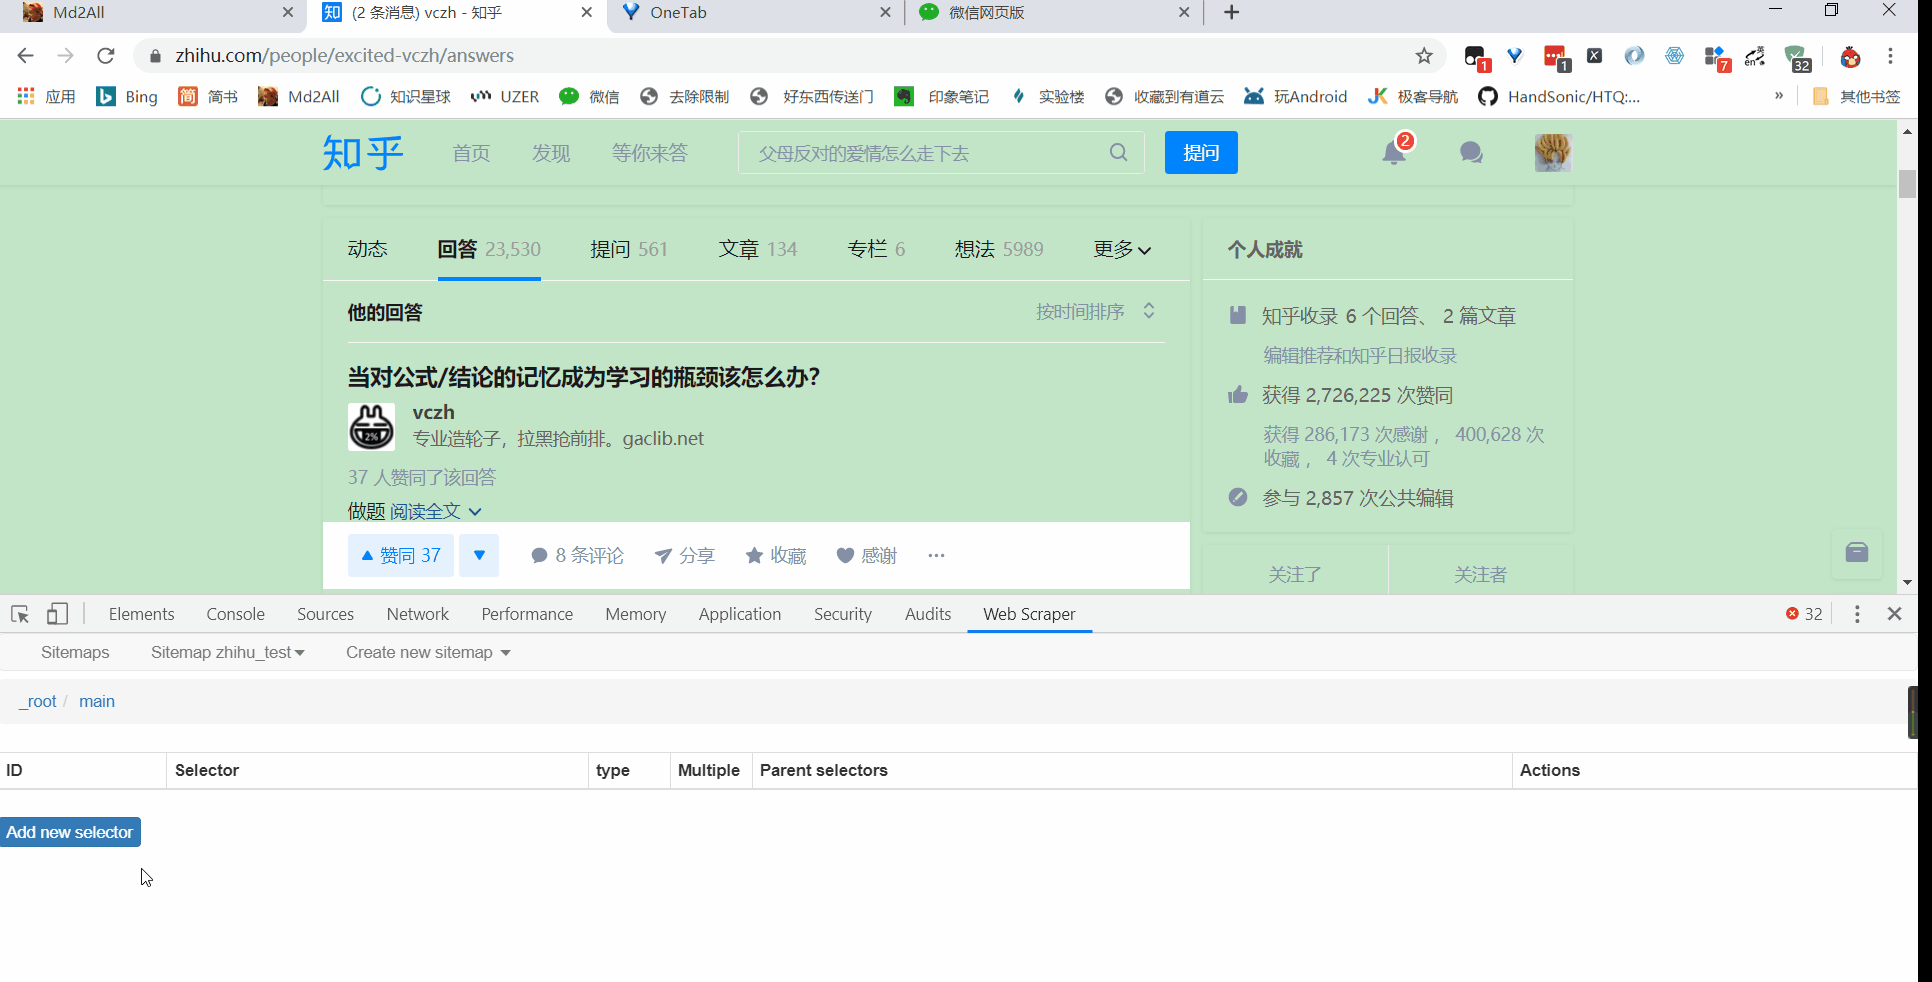Image resolution: width=1932 pixels, height=982 pixels.
Task: Switch to the 文章 134 tab
Action: [758, 249]
